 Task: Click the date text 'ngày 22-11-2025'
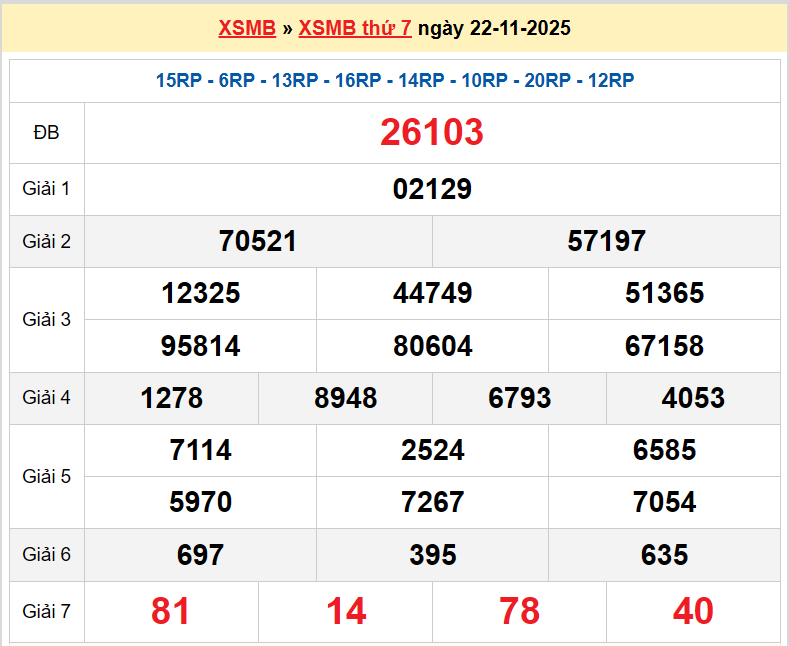pos(494,28)
